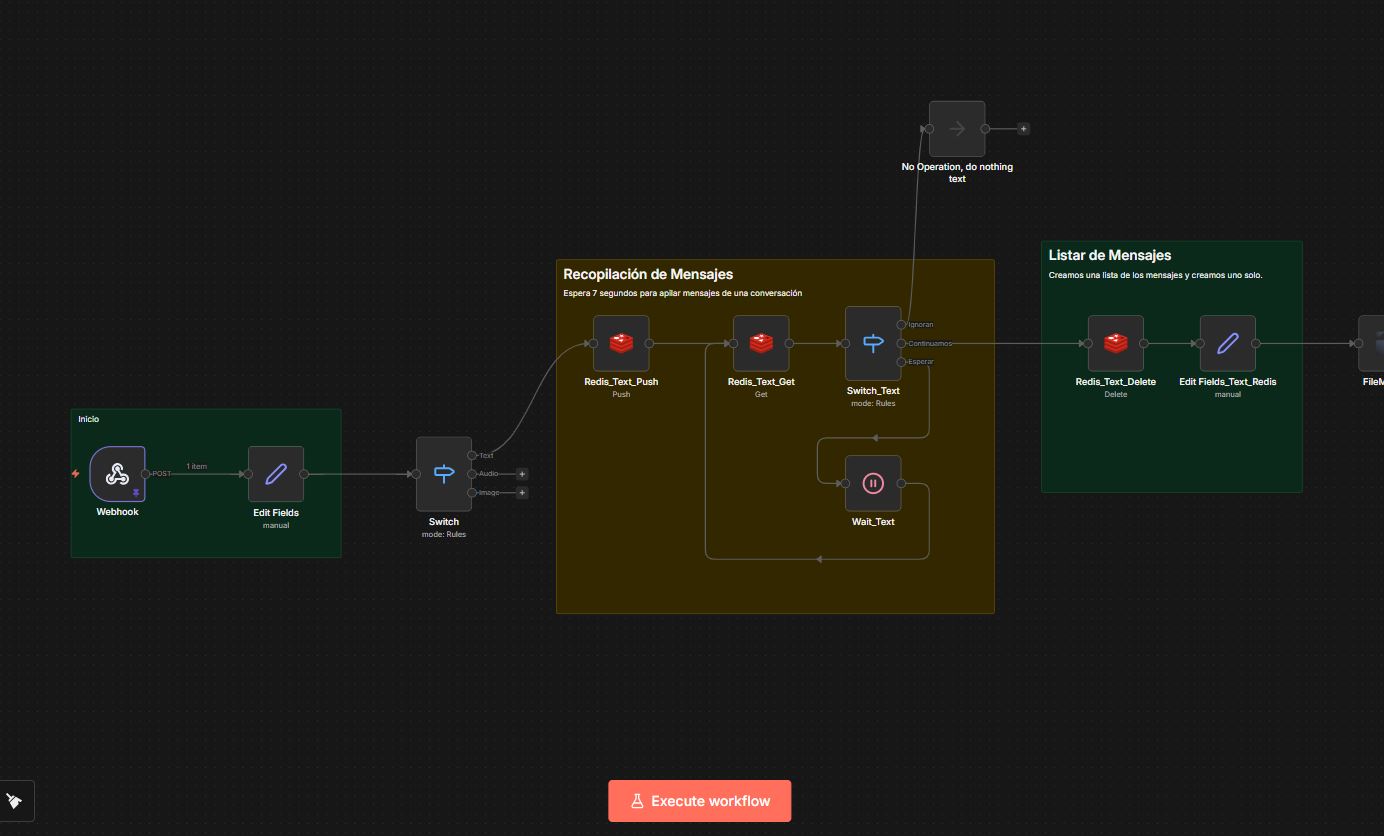The height and width of the screenshot is (836, 1384).
Task: Select the Webhook trigger node
Action: [x=117, y=474]
